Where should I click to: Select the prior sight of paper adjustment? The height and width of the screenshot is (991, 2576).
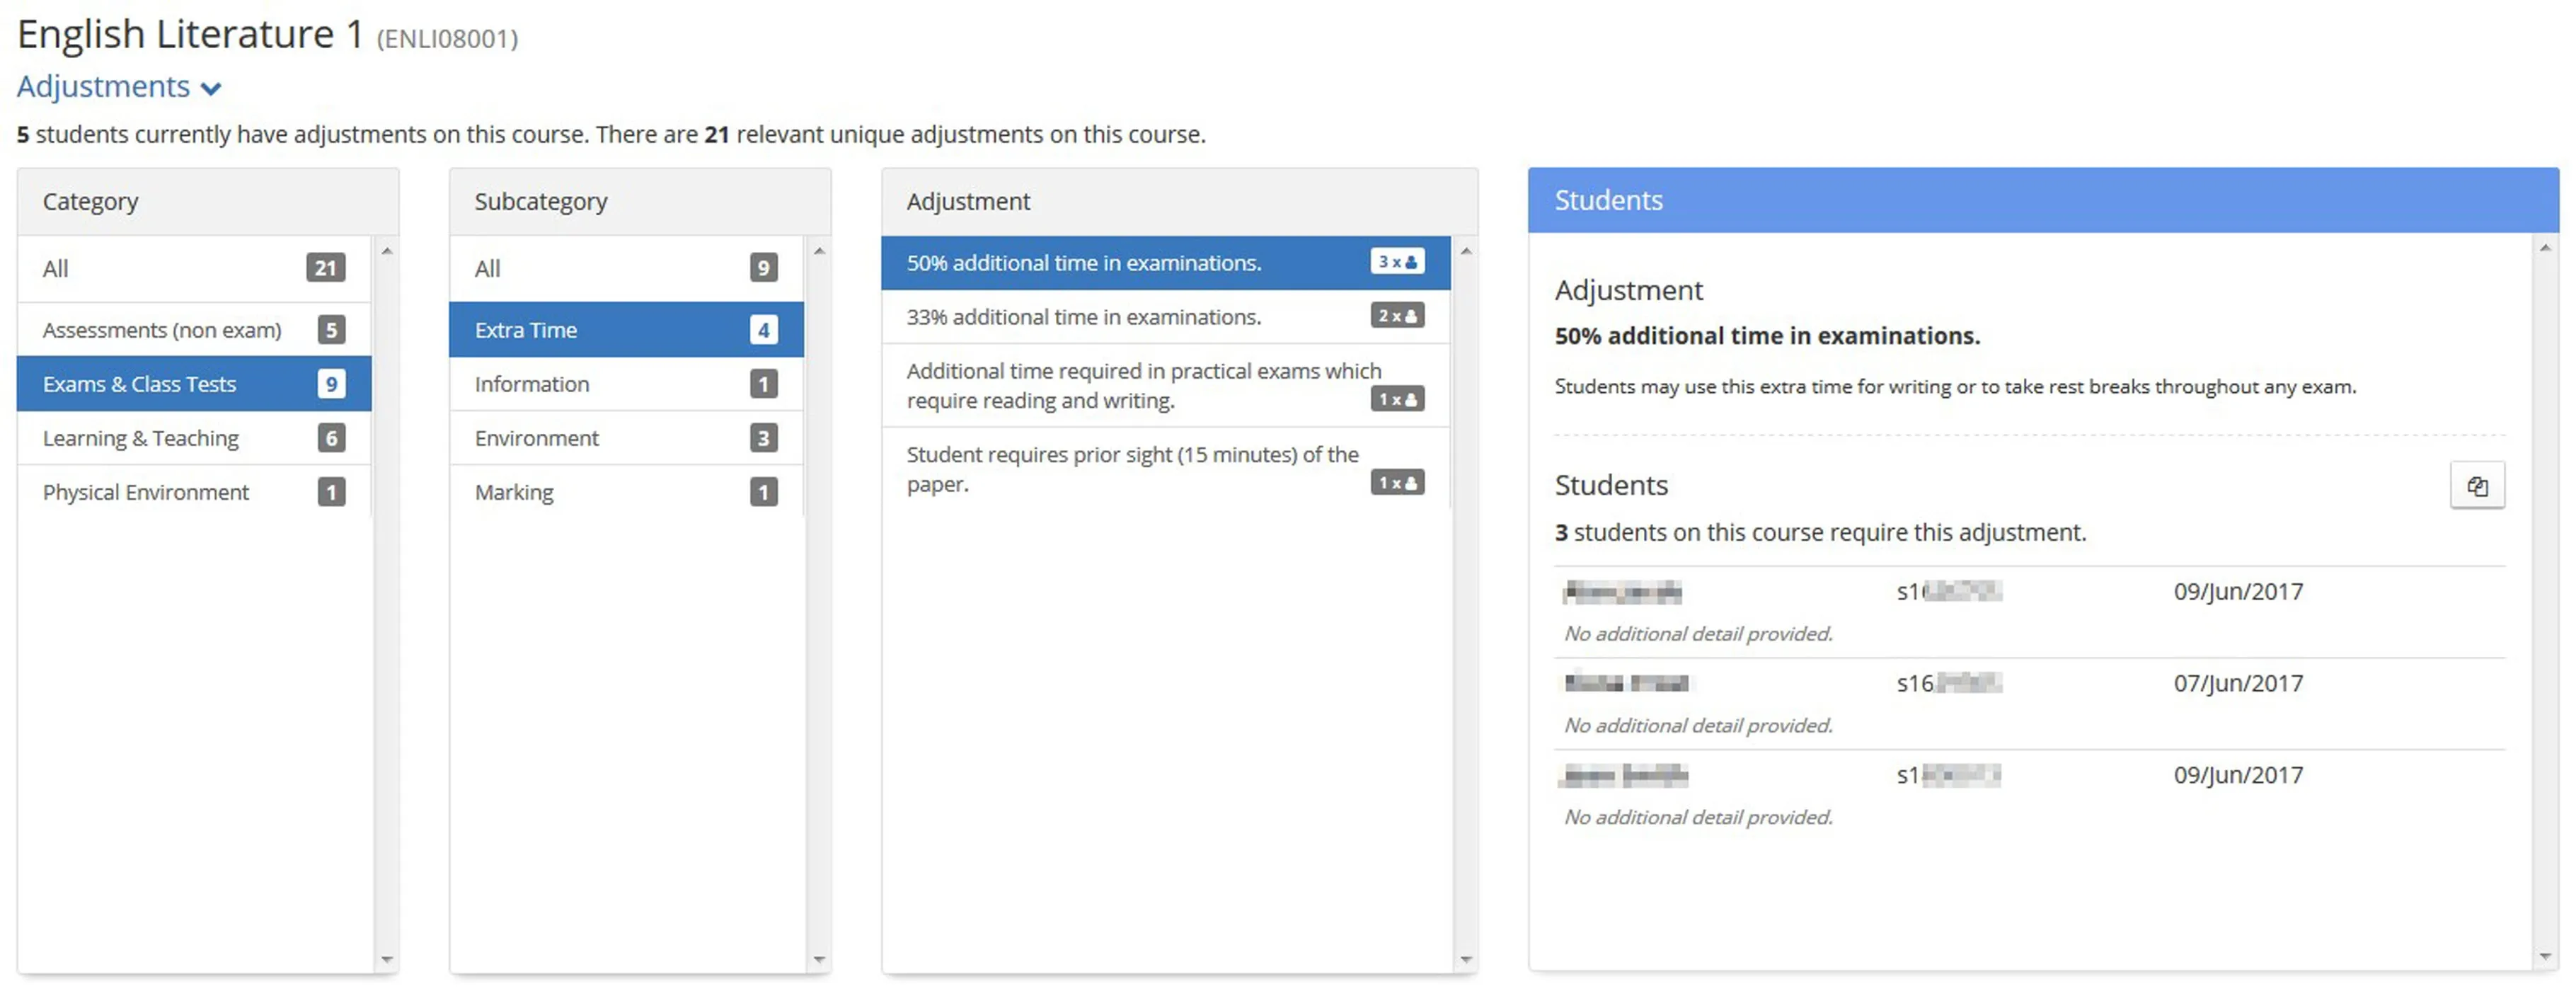[x=1131, y=469]
